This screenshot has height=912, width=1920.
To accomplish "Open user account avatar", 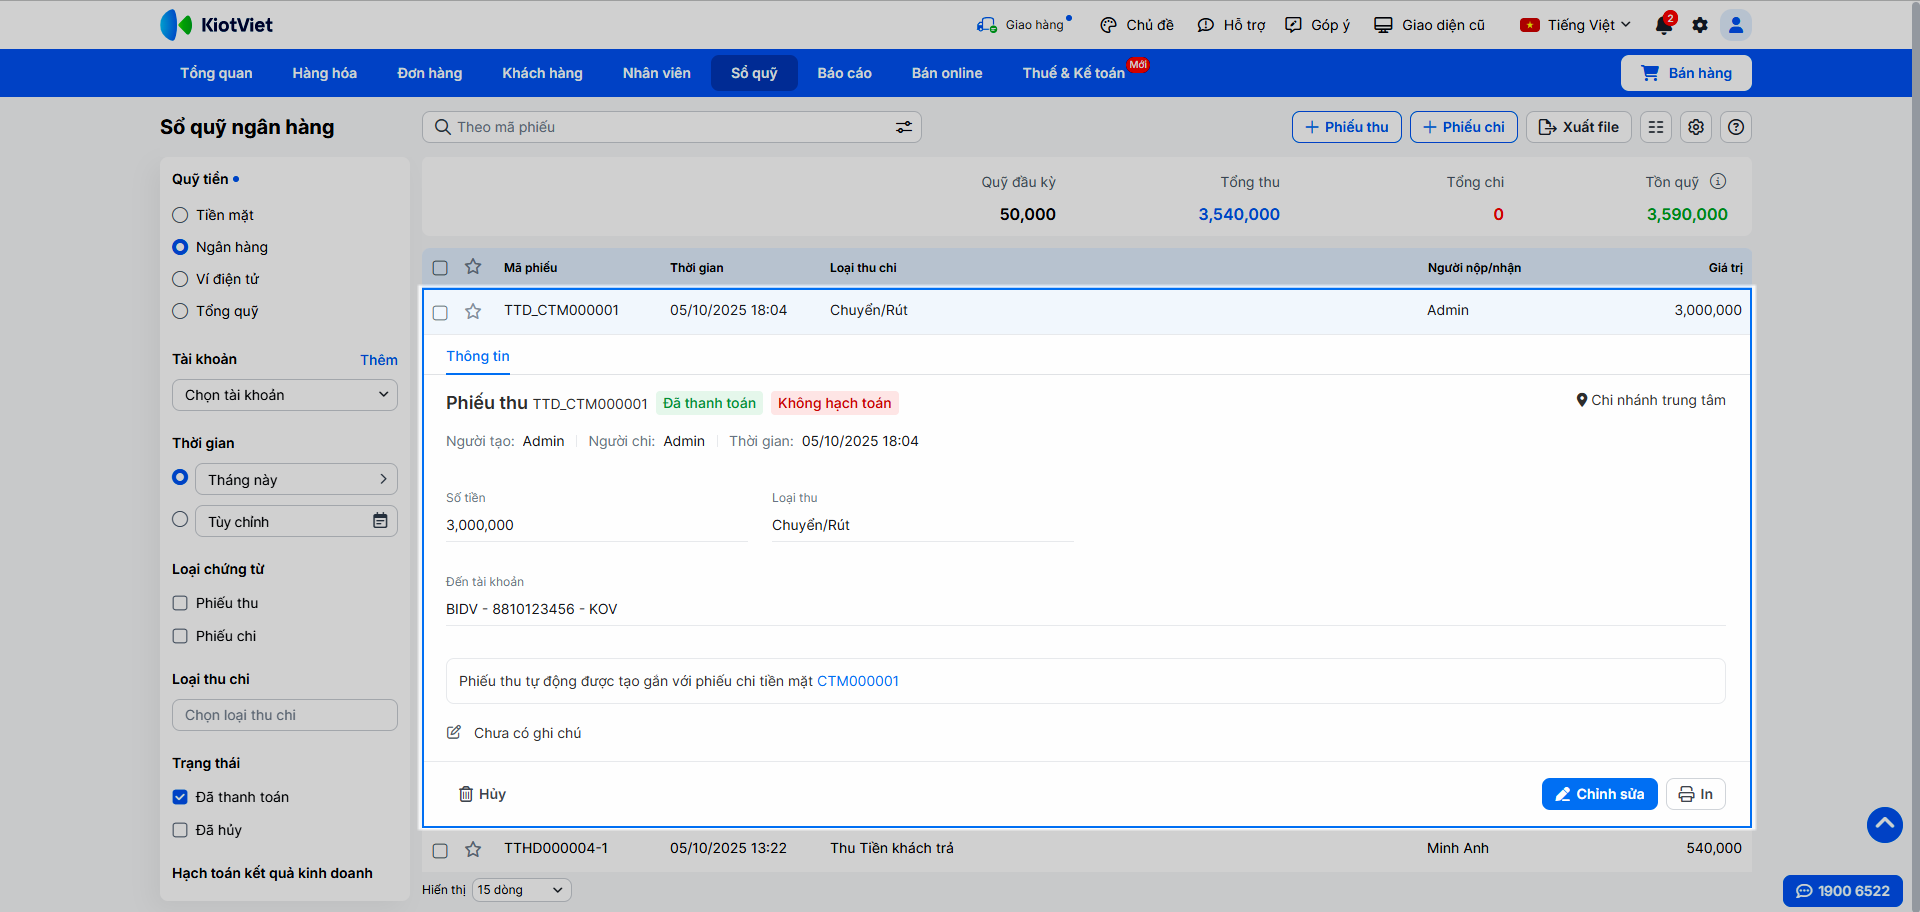I will 1736,25.
